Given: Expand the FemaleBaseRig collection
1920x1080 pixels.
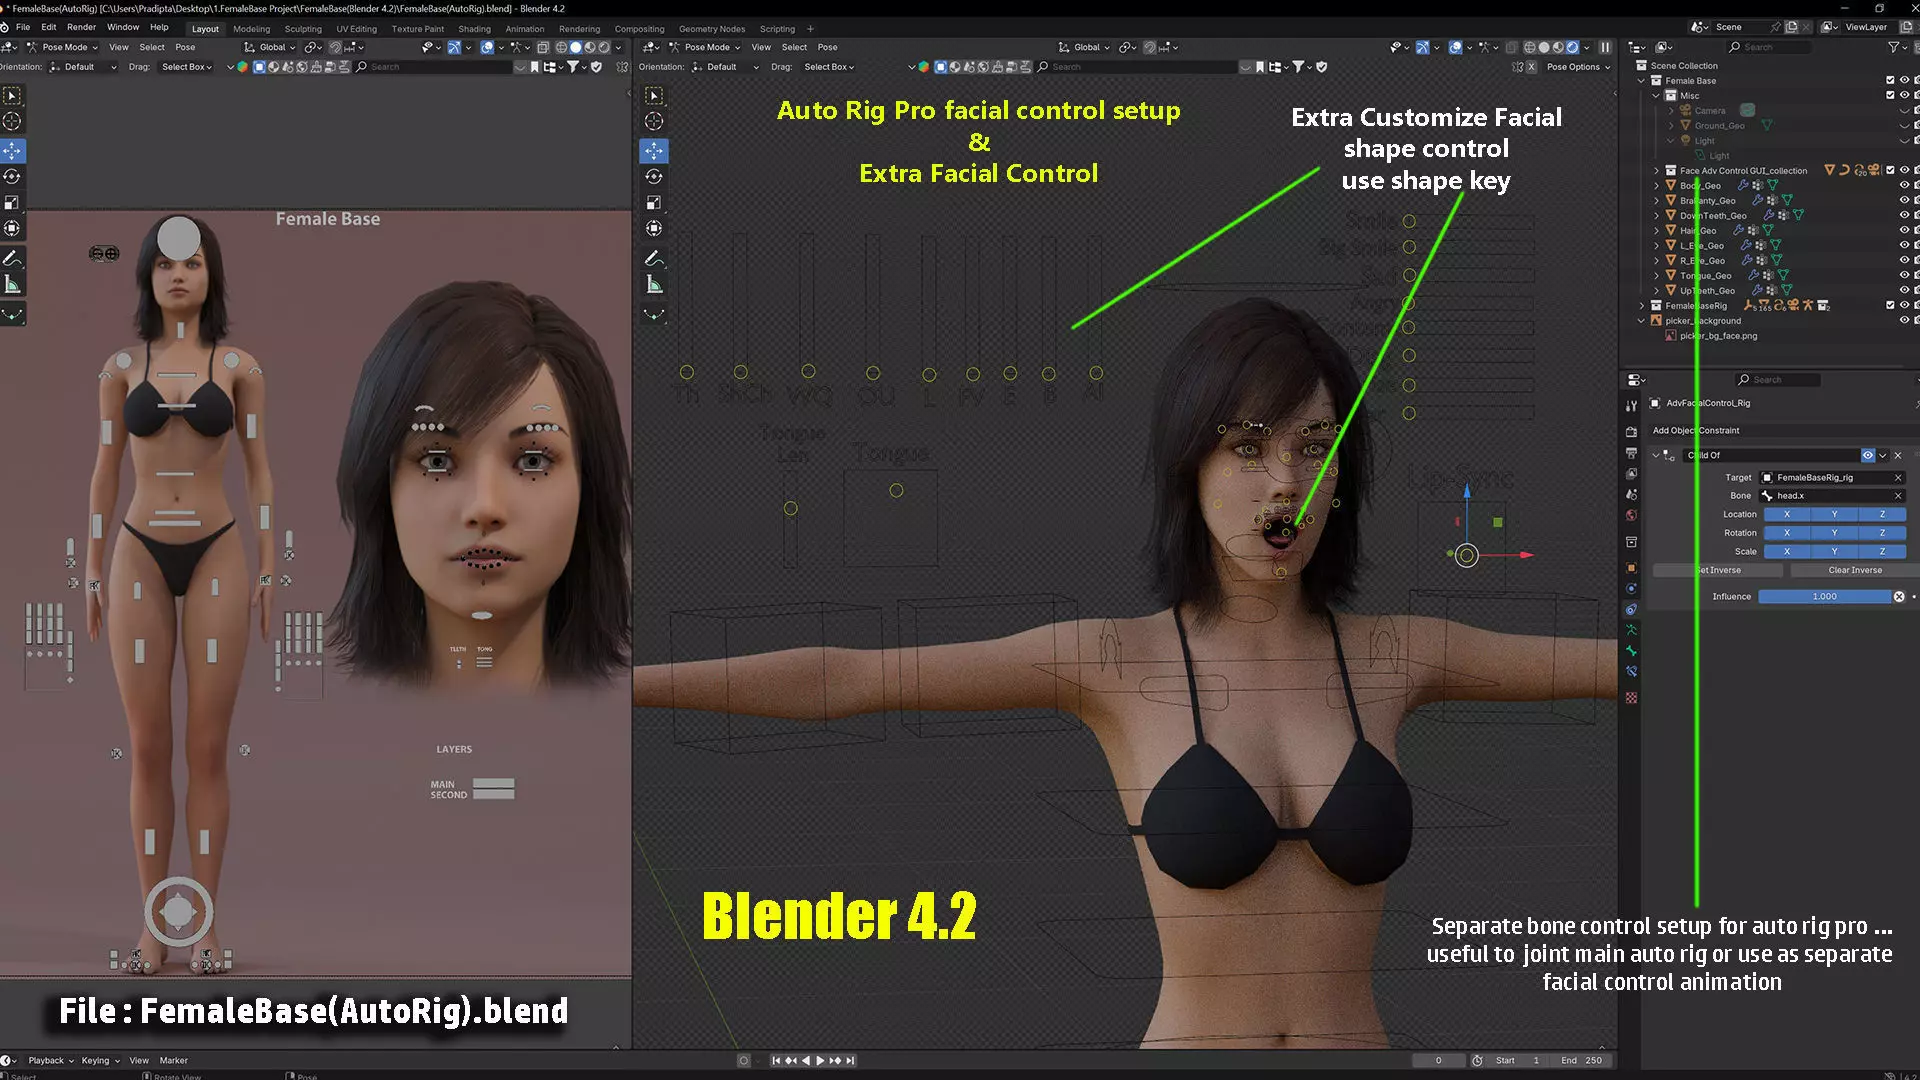Looking at the screenshot, I should [x=1642, y=305].
